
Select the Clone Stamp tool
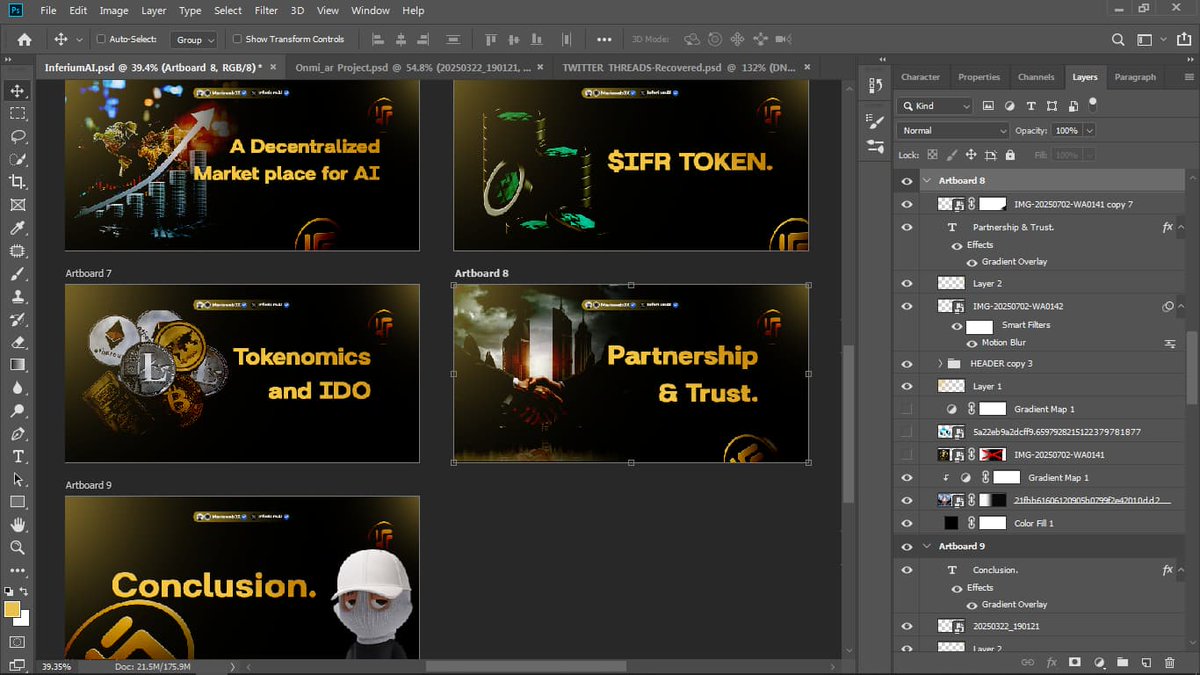tap(17, 297)
